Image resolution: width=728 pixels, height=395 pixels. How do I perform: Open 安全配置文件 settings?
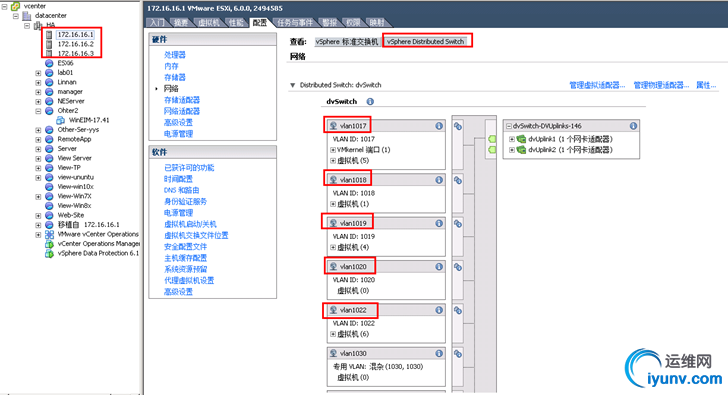click(x=185, y=246)
